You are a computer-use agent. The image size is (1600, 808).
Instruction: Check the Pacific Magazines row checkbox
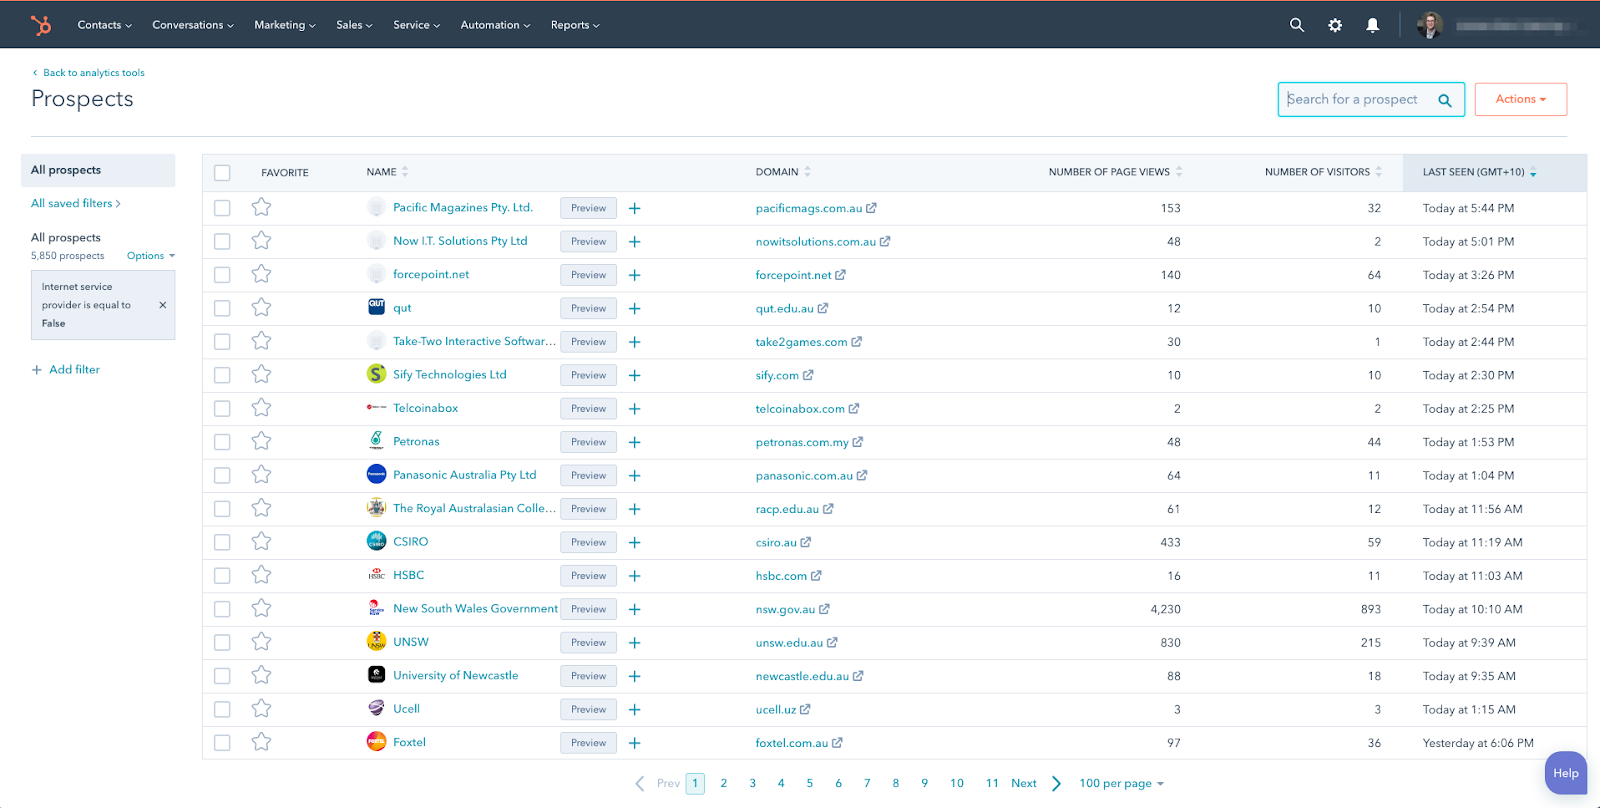[222, 208]
